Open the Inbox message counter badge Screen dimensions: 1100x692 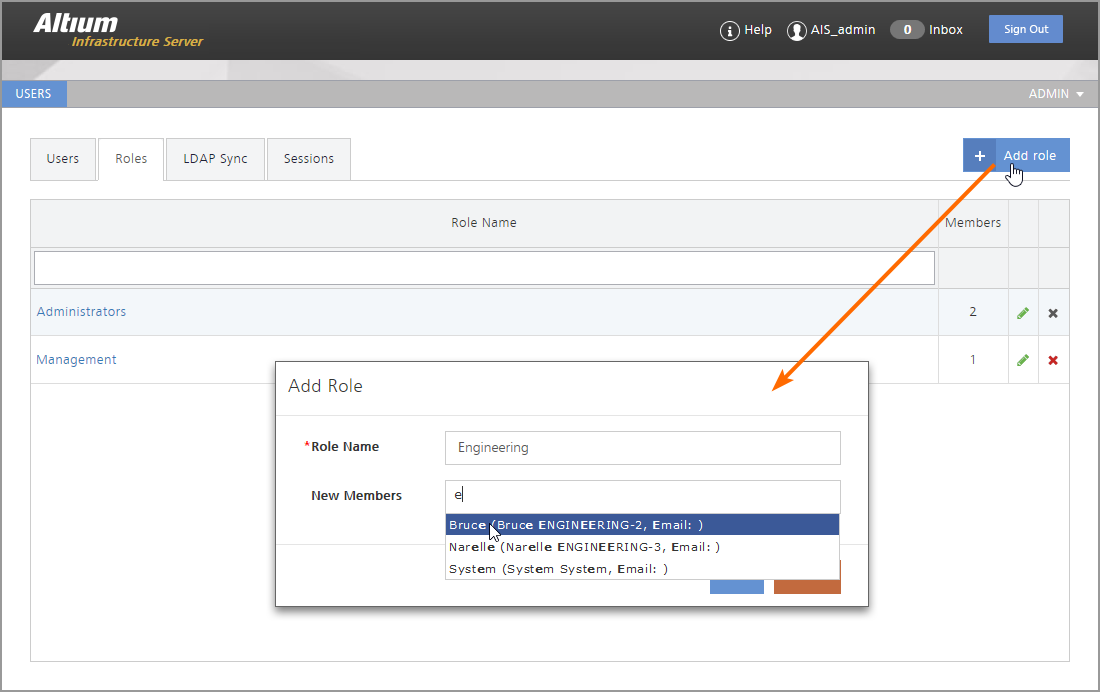click(907, 30)
